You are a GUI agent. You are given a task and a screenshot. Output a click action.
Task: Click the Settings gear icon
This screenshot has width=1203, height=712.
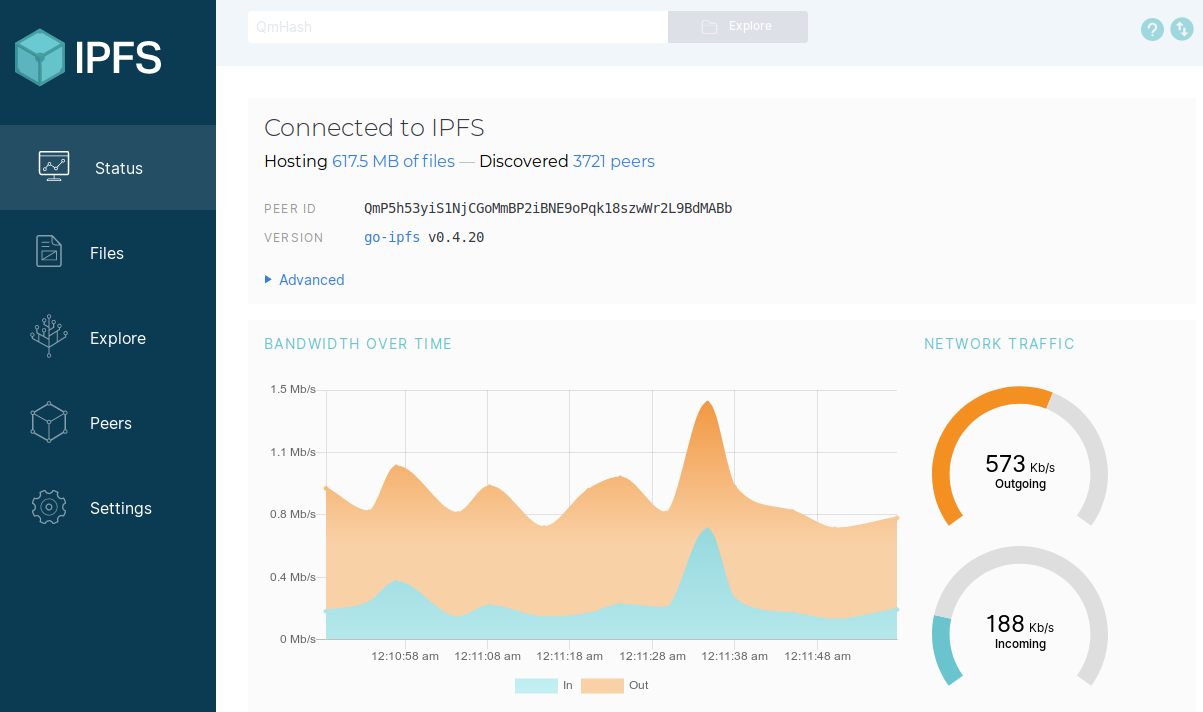pos(49,507)
